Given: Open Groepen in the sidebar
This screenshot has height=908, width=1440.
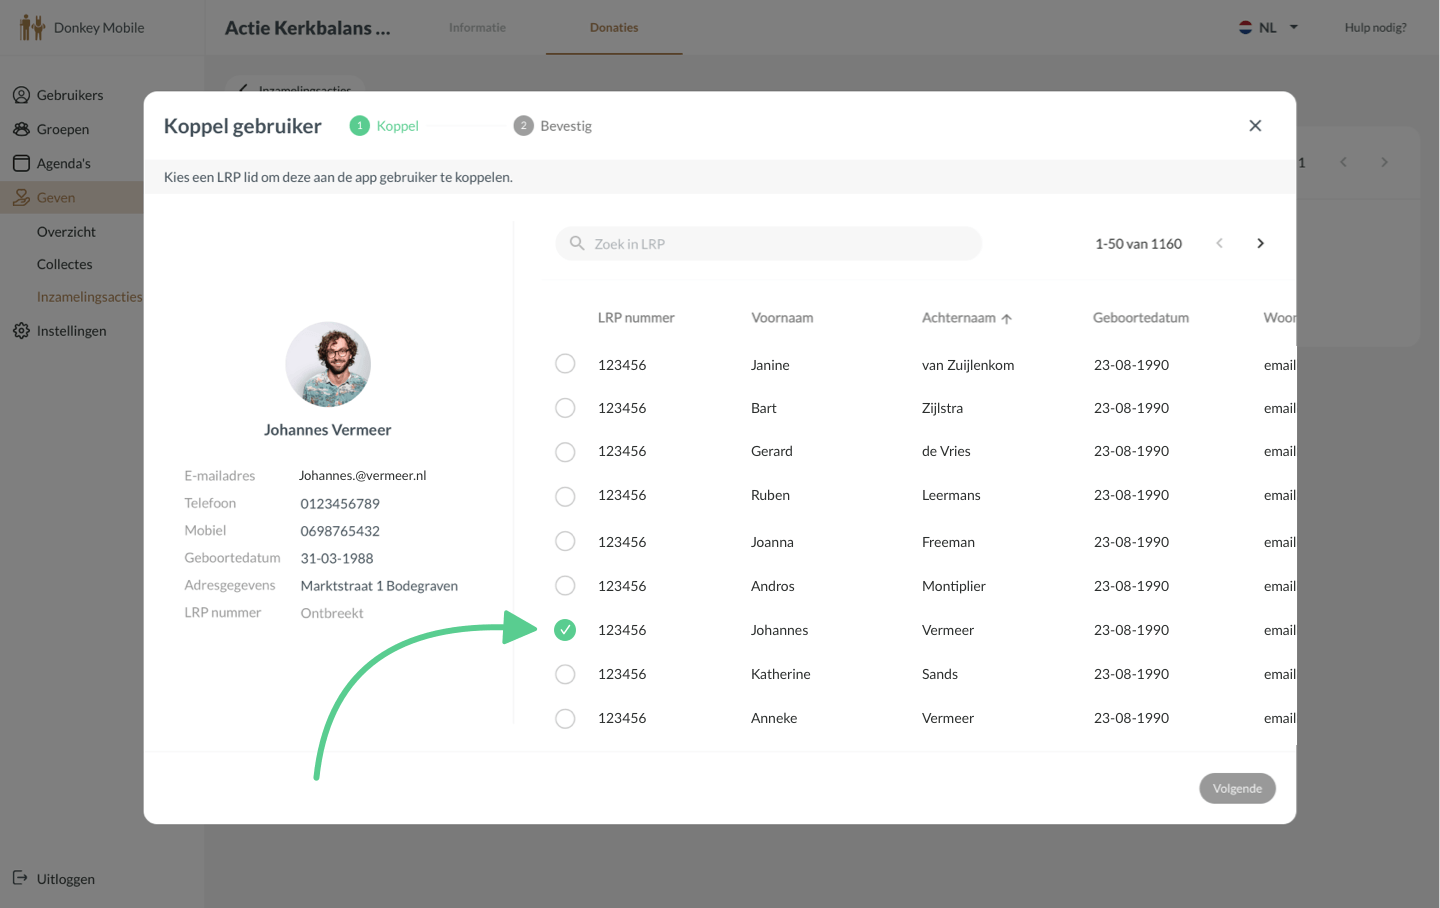Looking at the screenshot, I should [63, 129].
